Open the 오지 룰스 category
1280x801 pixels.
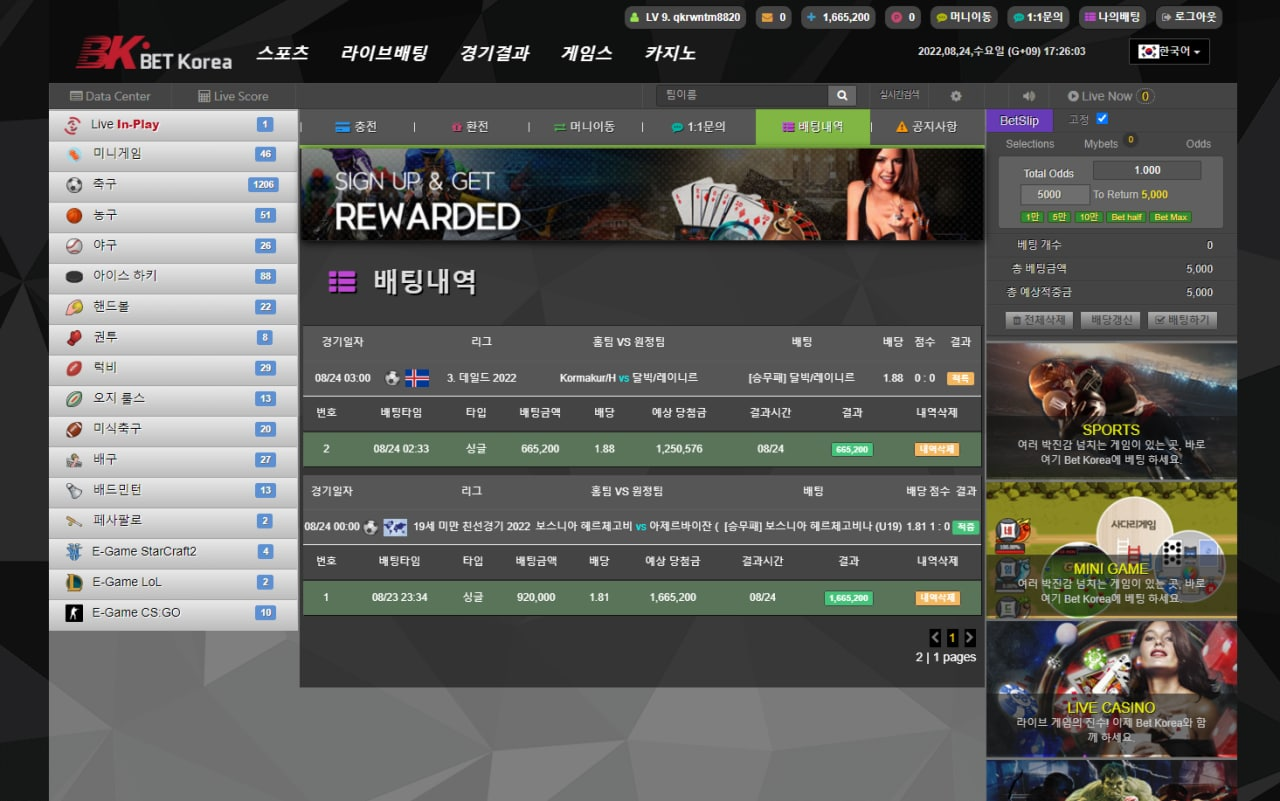coord(173,398)
